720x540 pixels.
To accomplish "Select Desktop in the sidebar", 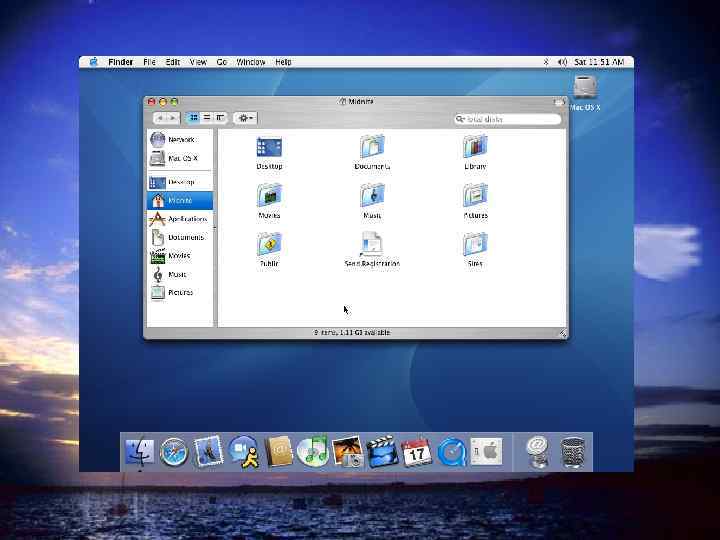I will [180, 182].
